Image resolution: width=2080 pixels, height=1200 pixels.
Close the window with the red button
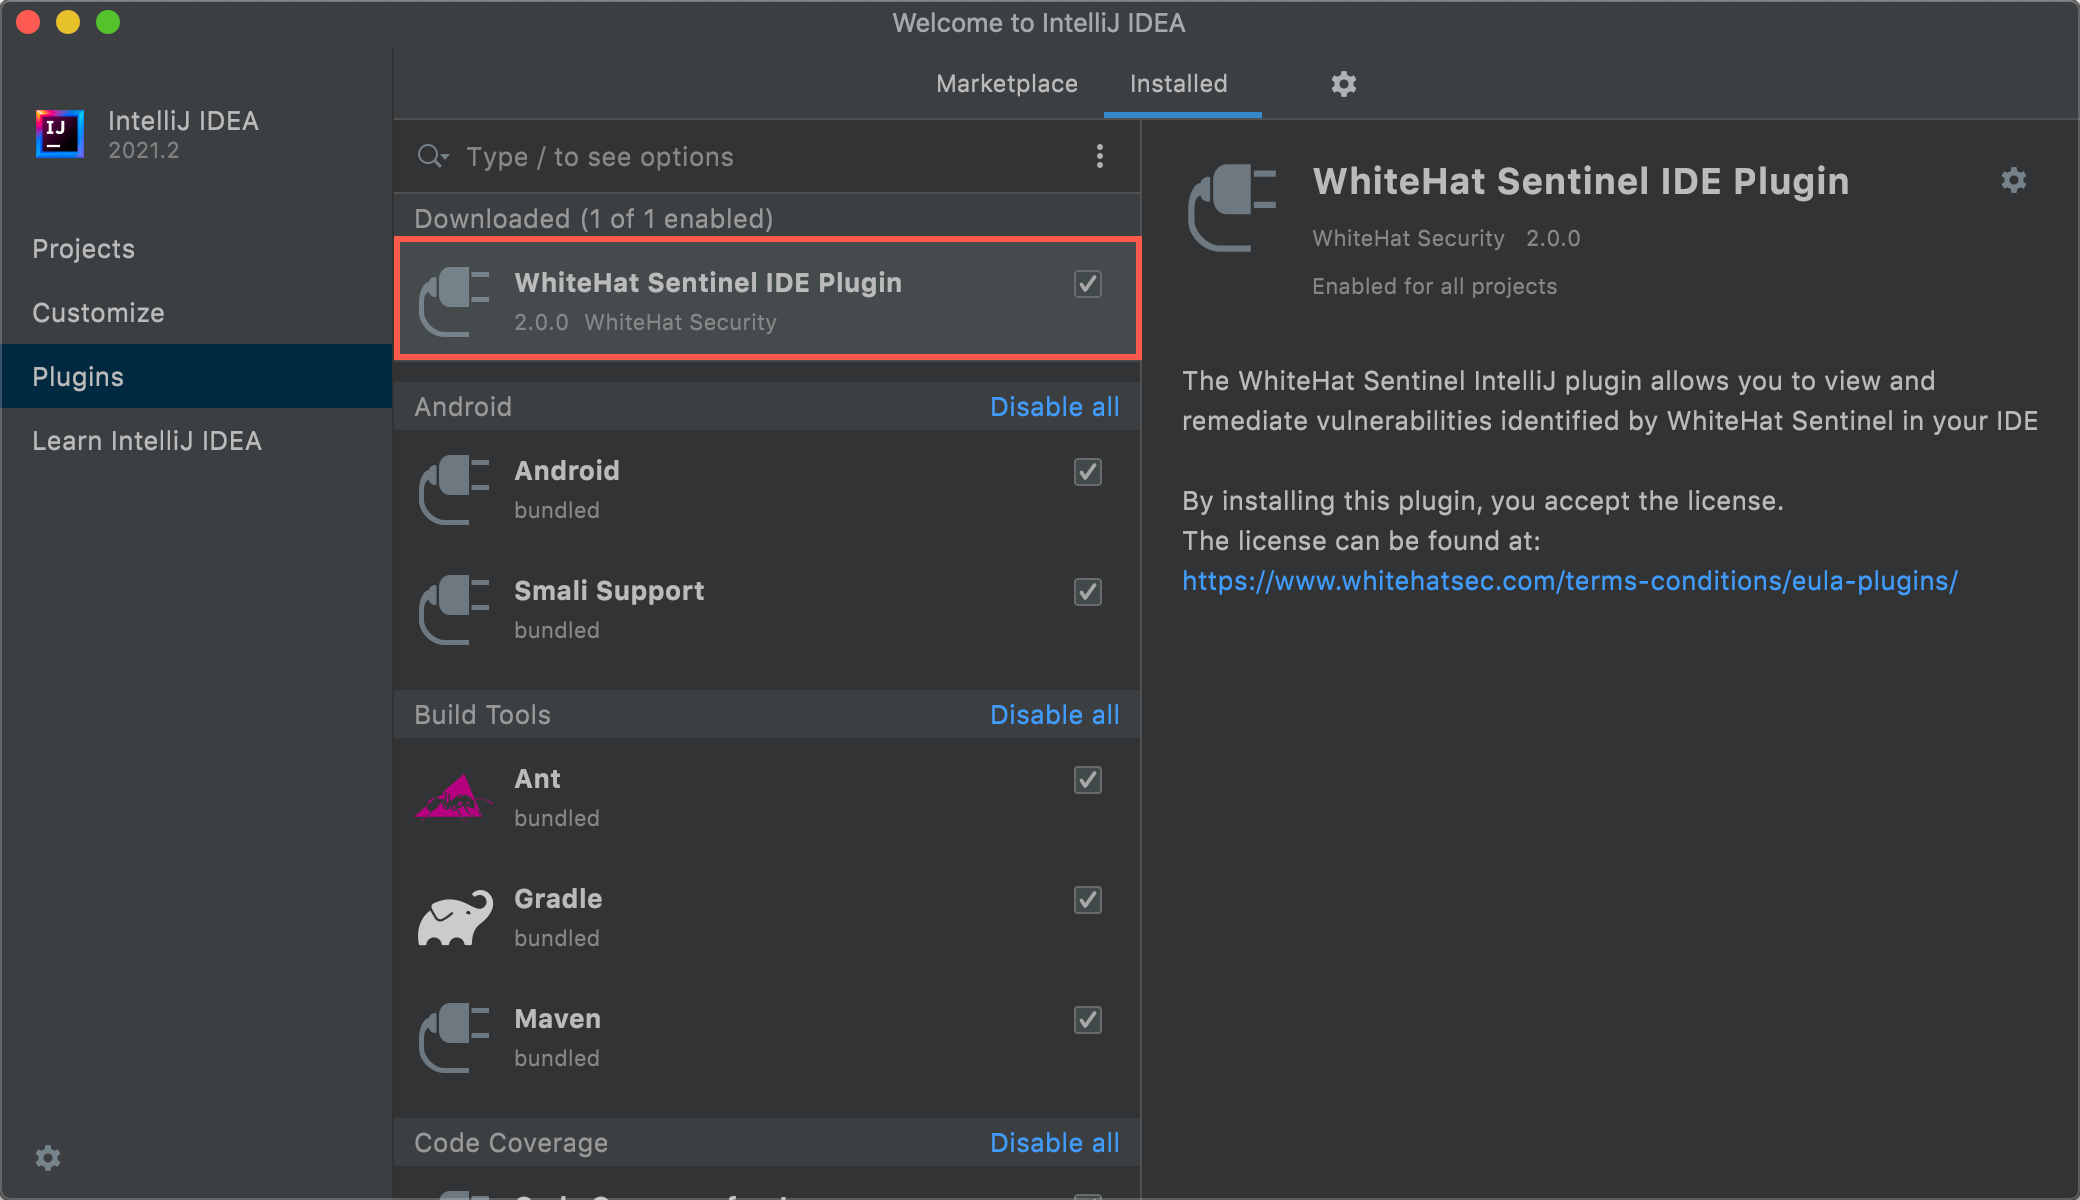pos(28,22)
